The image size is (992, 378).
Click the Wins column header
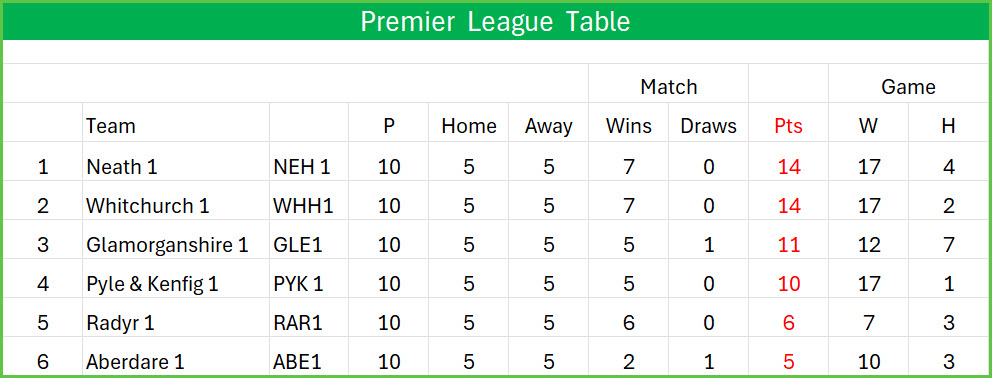[x=629, y=126]
